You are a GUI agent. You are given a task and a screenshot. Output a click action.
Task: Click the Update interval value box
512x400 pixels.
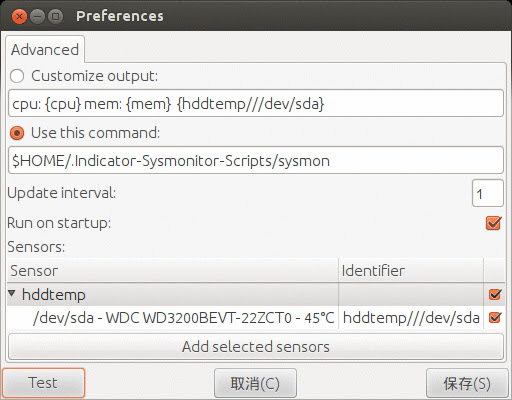point(488,193)
